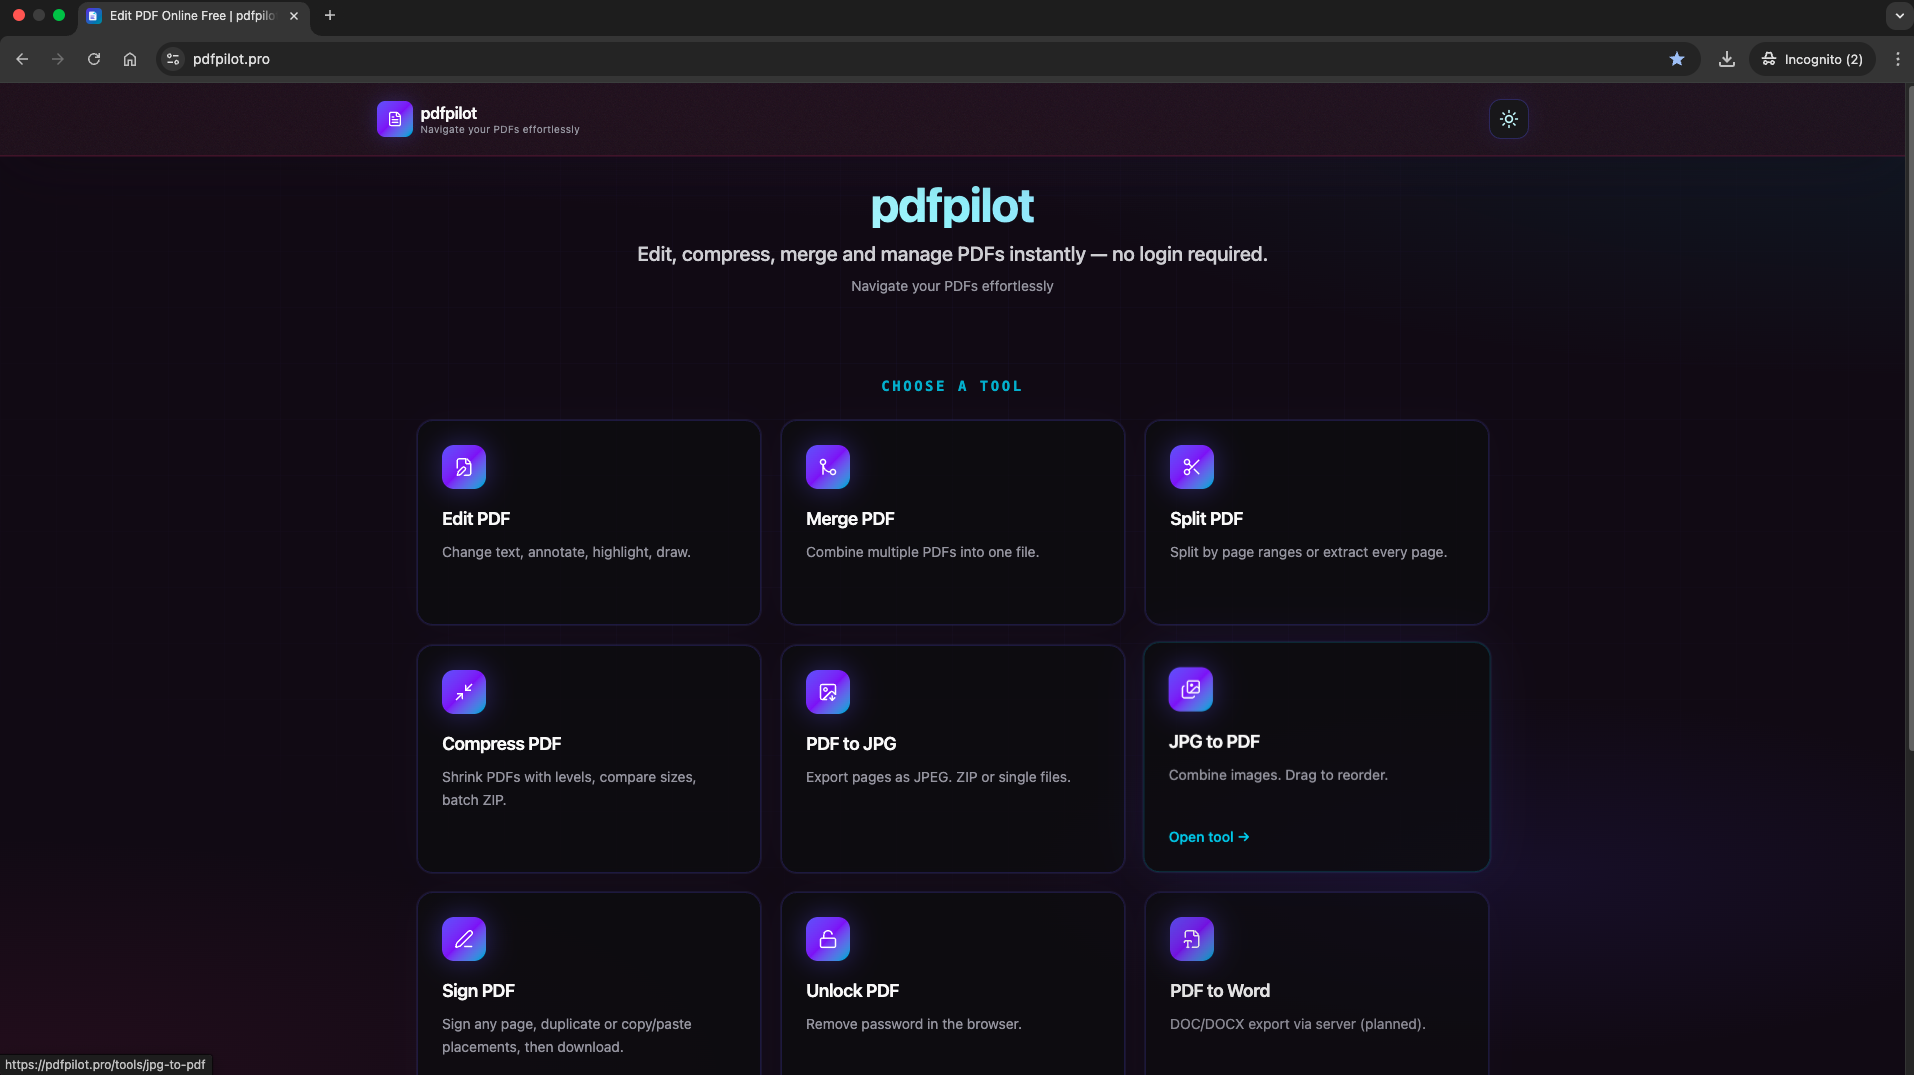Toggle the light/dark theme switch
1914x1075 pixels.
[1508, 119]
